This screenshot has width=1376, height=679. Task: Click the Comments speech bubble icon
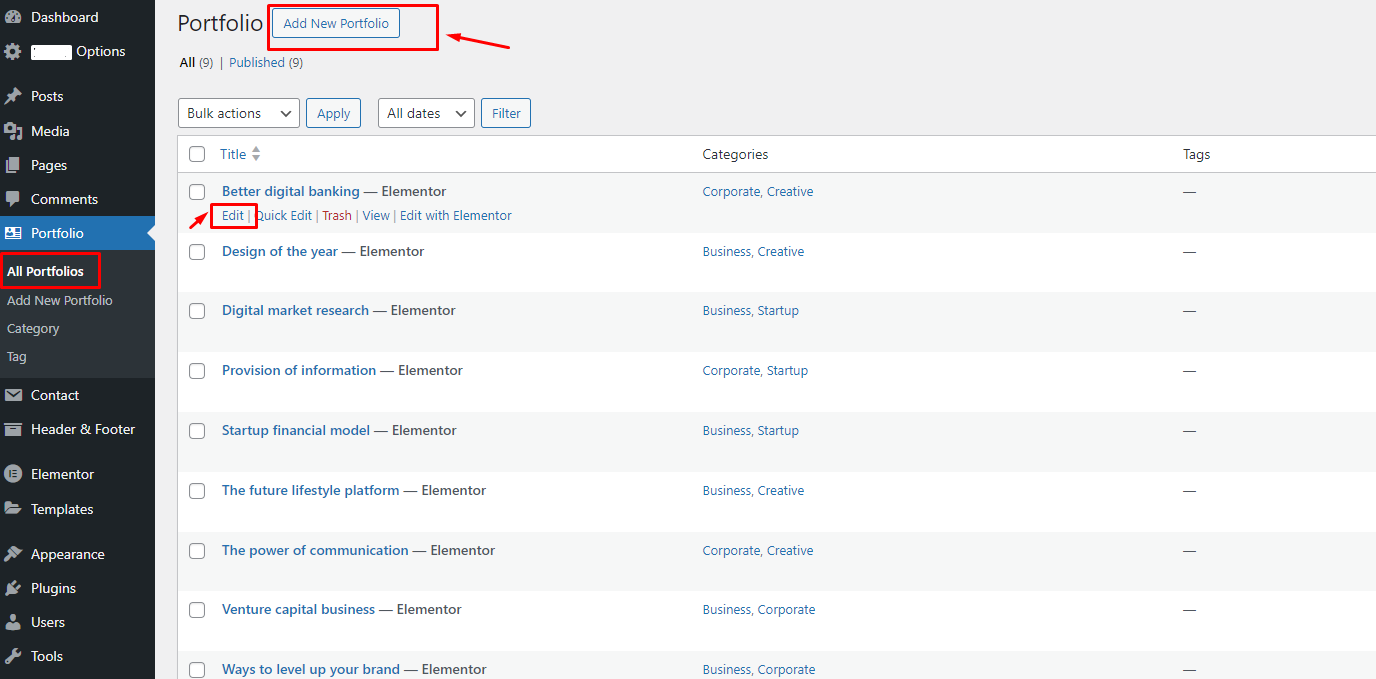[13, 199]
